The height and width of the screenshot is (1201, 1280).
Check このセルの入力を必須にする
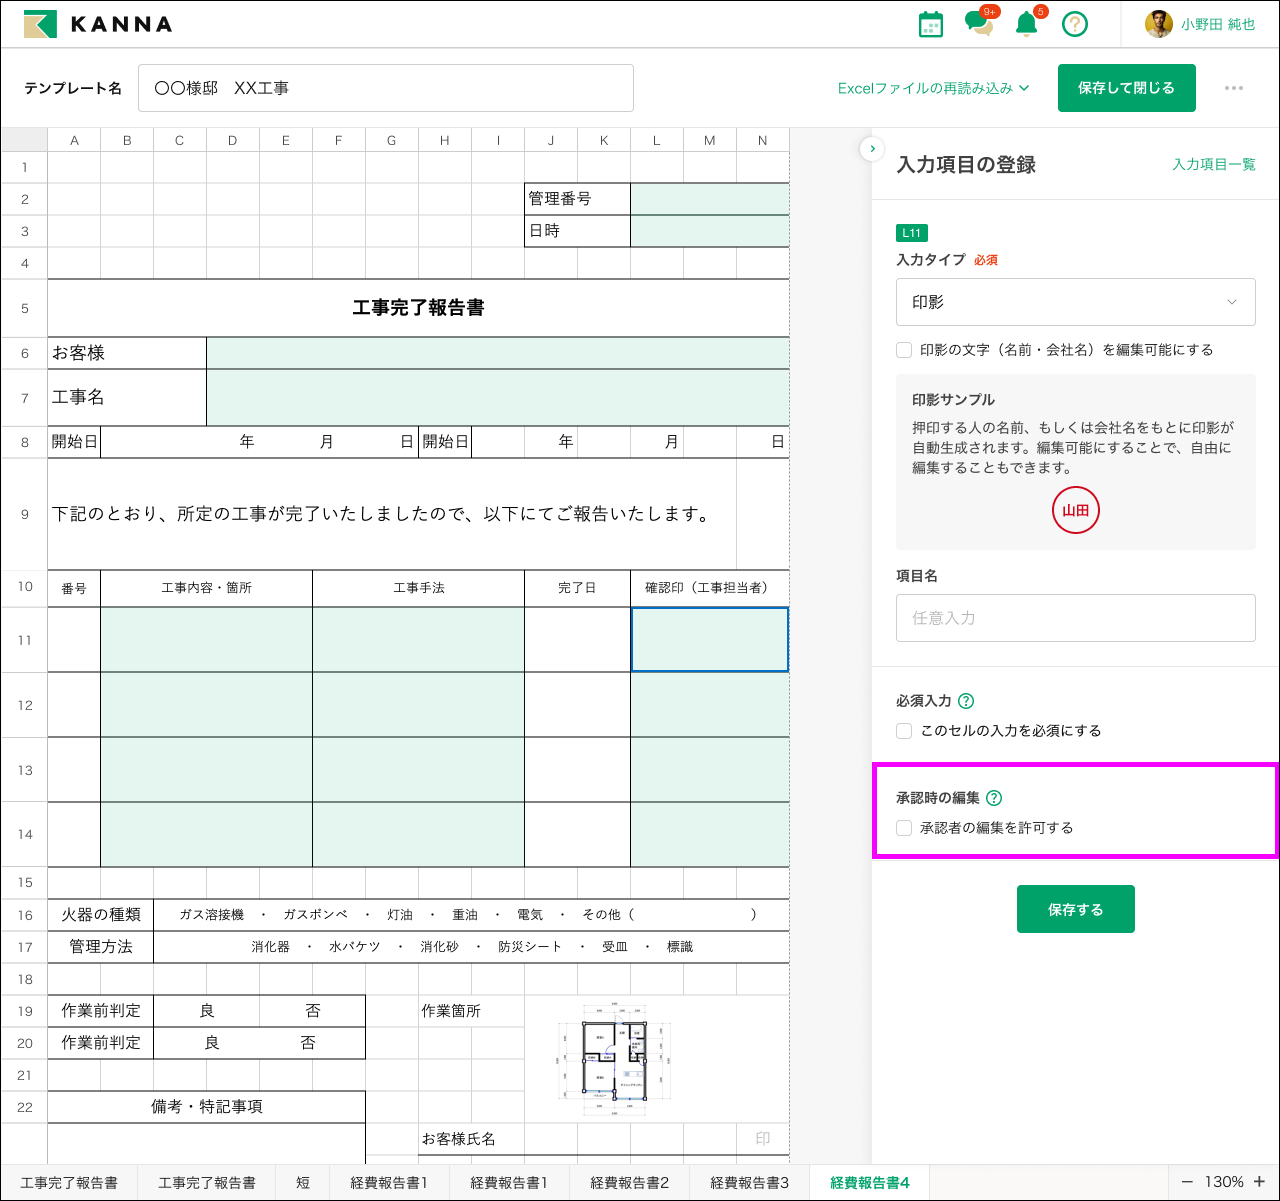point(904,731)
